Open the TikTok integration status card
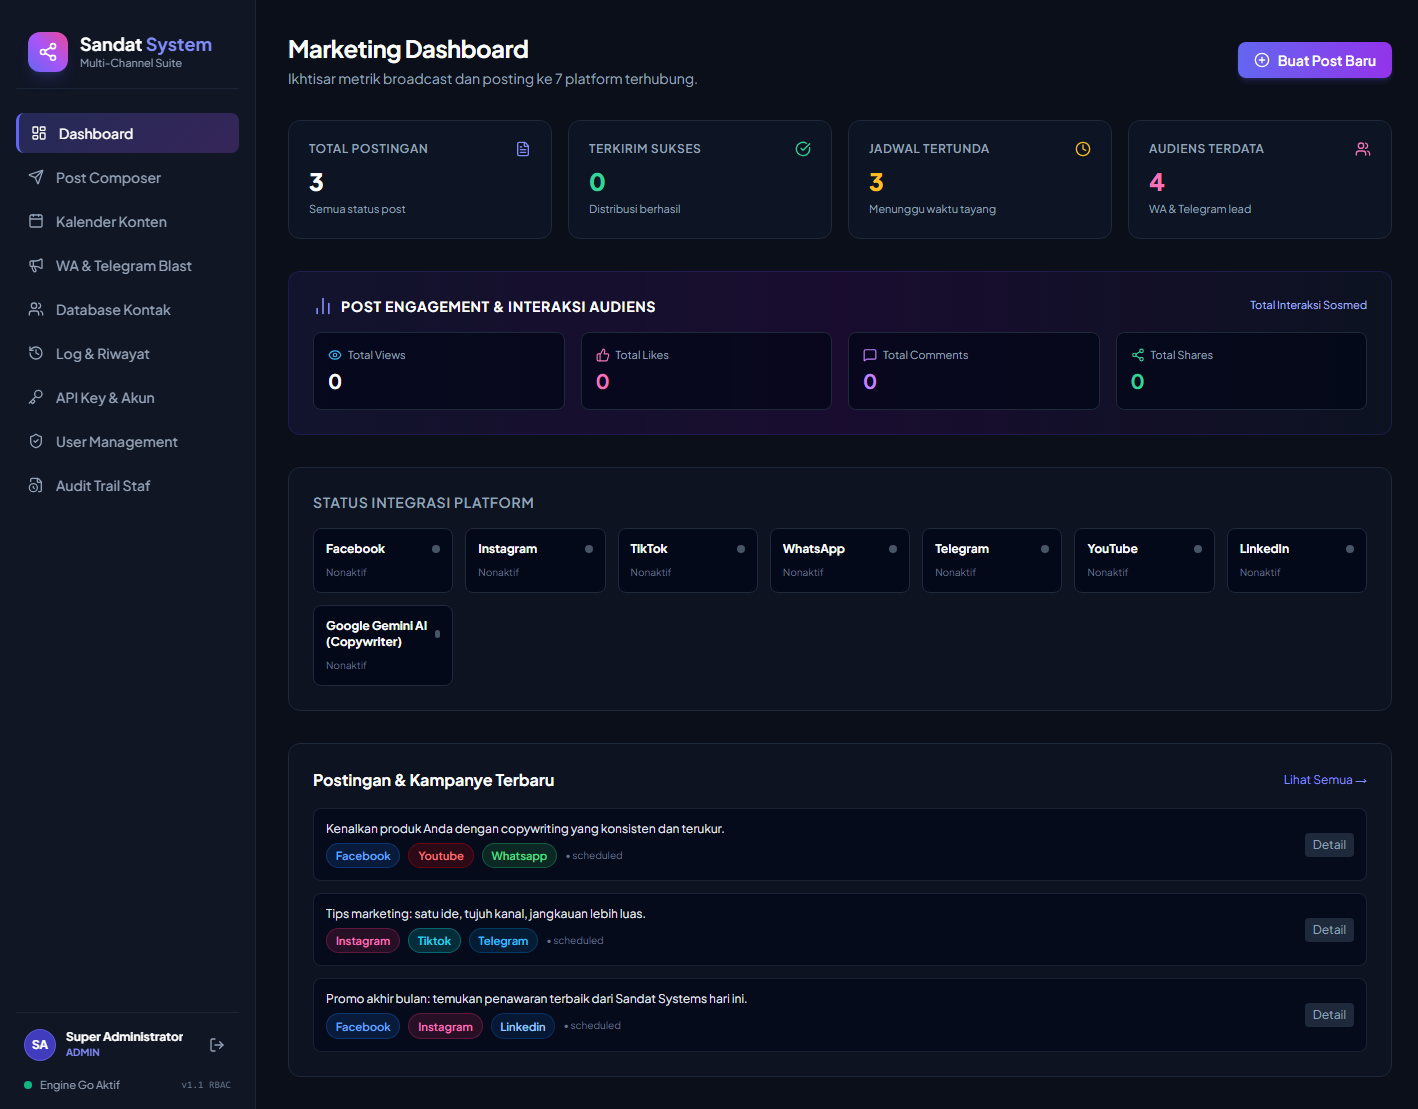The width and height of the screenshot is (1418, 1109). pos(688,560)
